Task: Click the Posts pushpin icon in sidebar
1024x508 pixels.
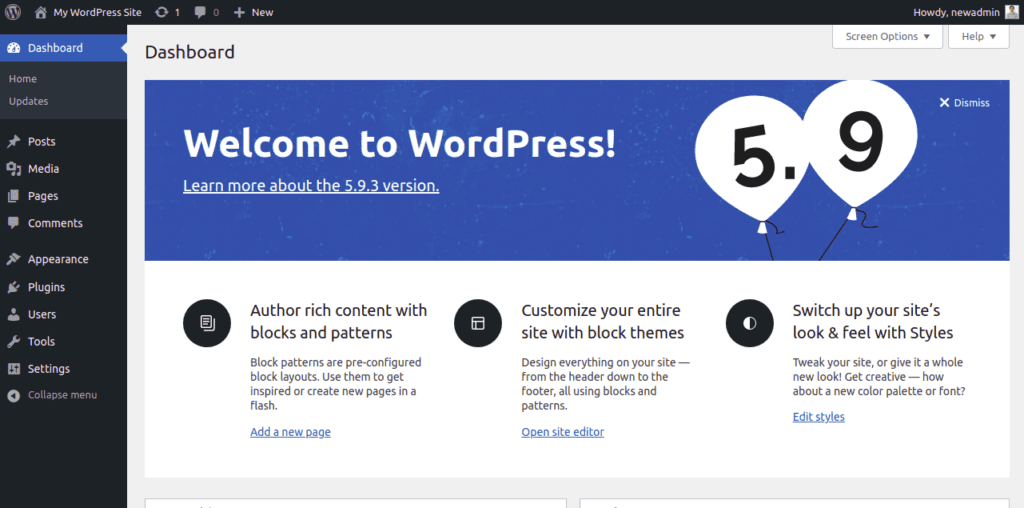Action: click(x=13, y=142)
